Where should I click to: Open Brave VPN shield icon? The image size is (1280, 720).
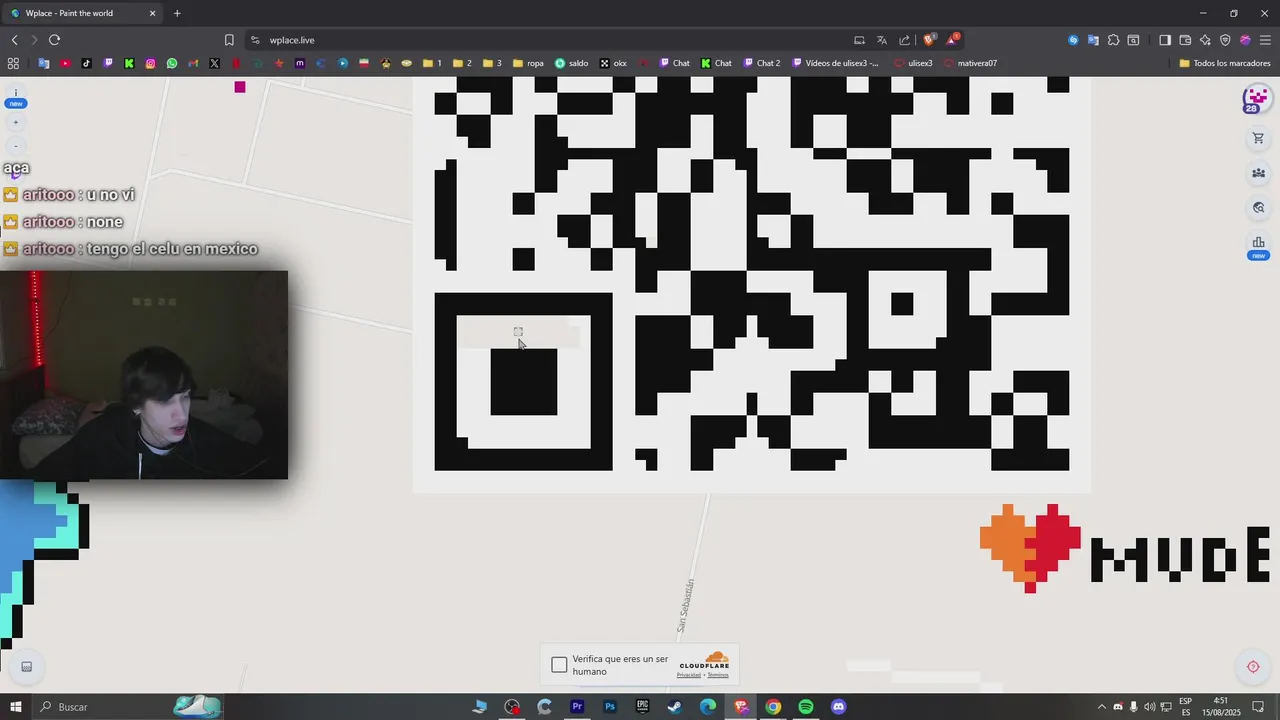[x=1225, y=40]
